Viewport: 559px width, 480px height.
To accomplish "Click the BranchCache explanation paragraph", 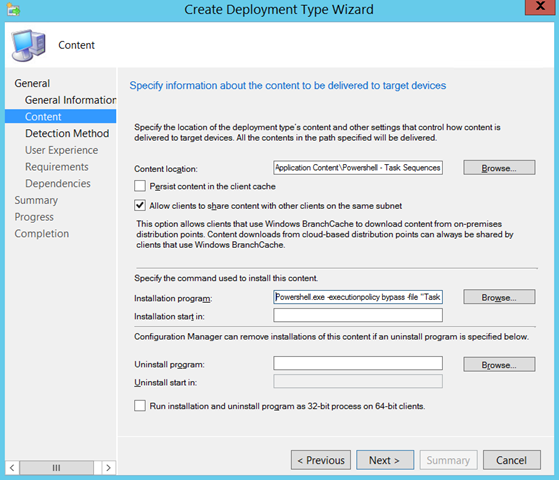I will coord(325,234).
